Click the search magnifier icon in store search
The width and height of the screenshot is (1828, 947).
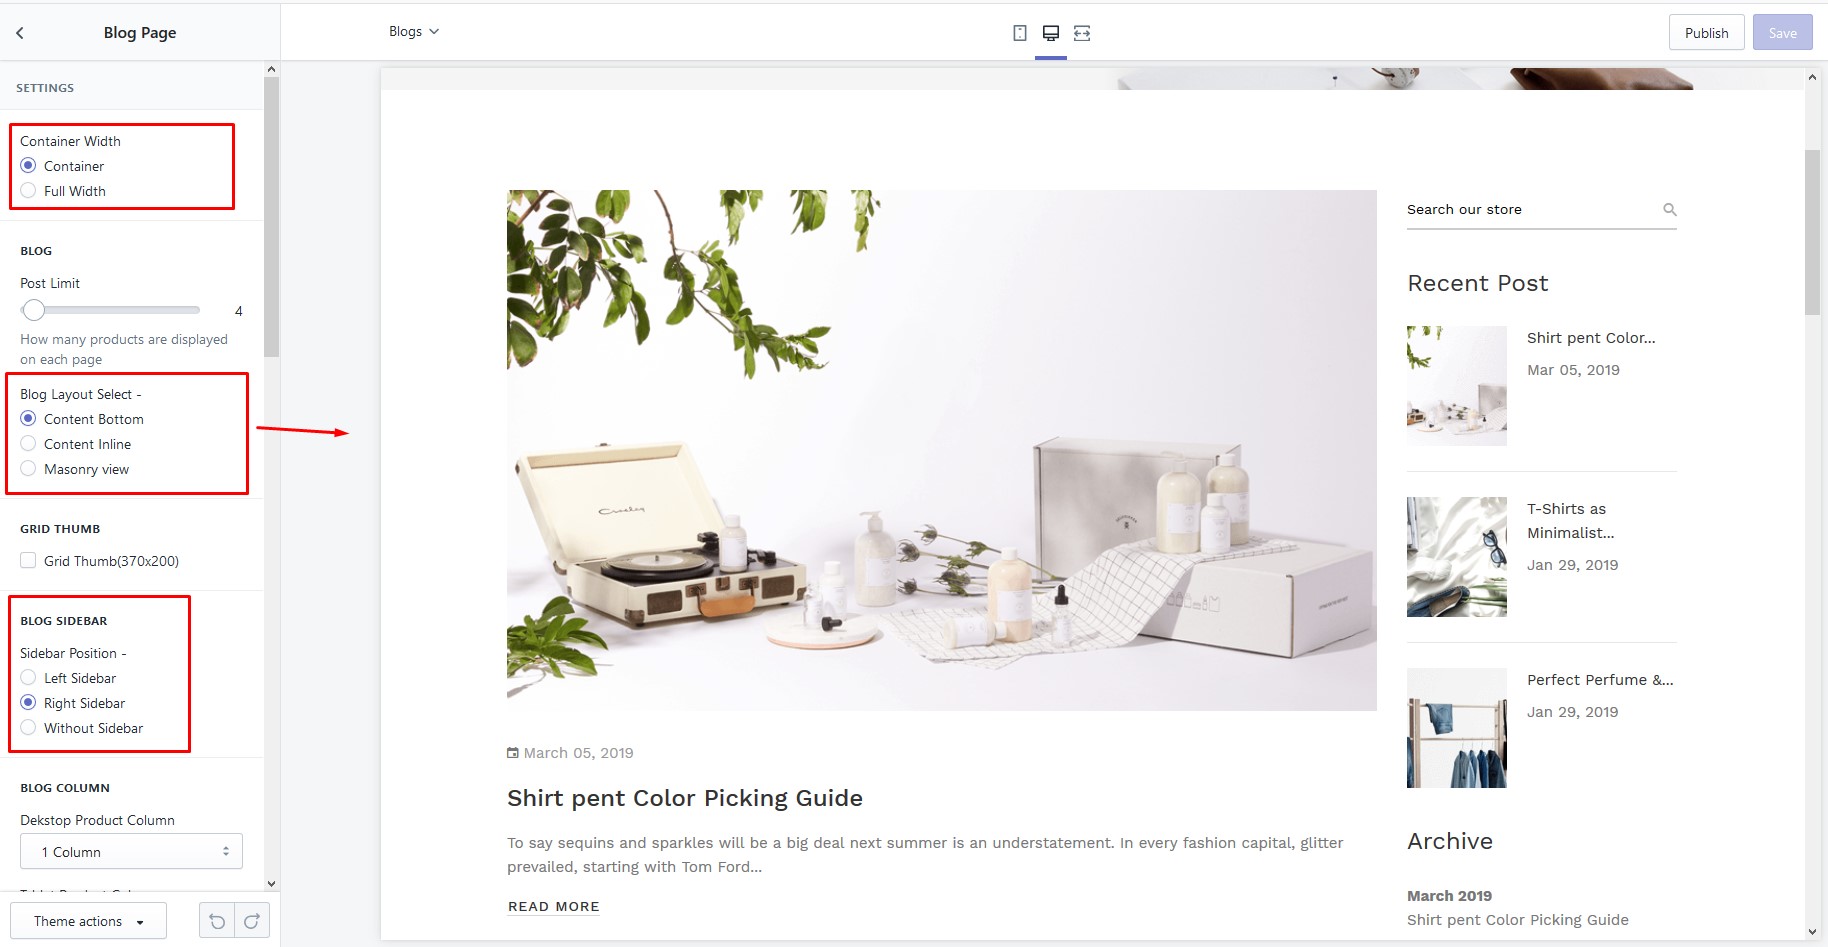pyautogui.click(x=1669, y=209)
